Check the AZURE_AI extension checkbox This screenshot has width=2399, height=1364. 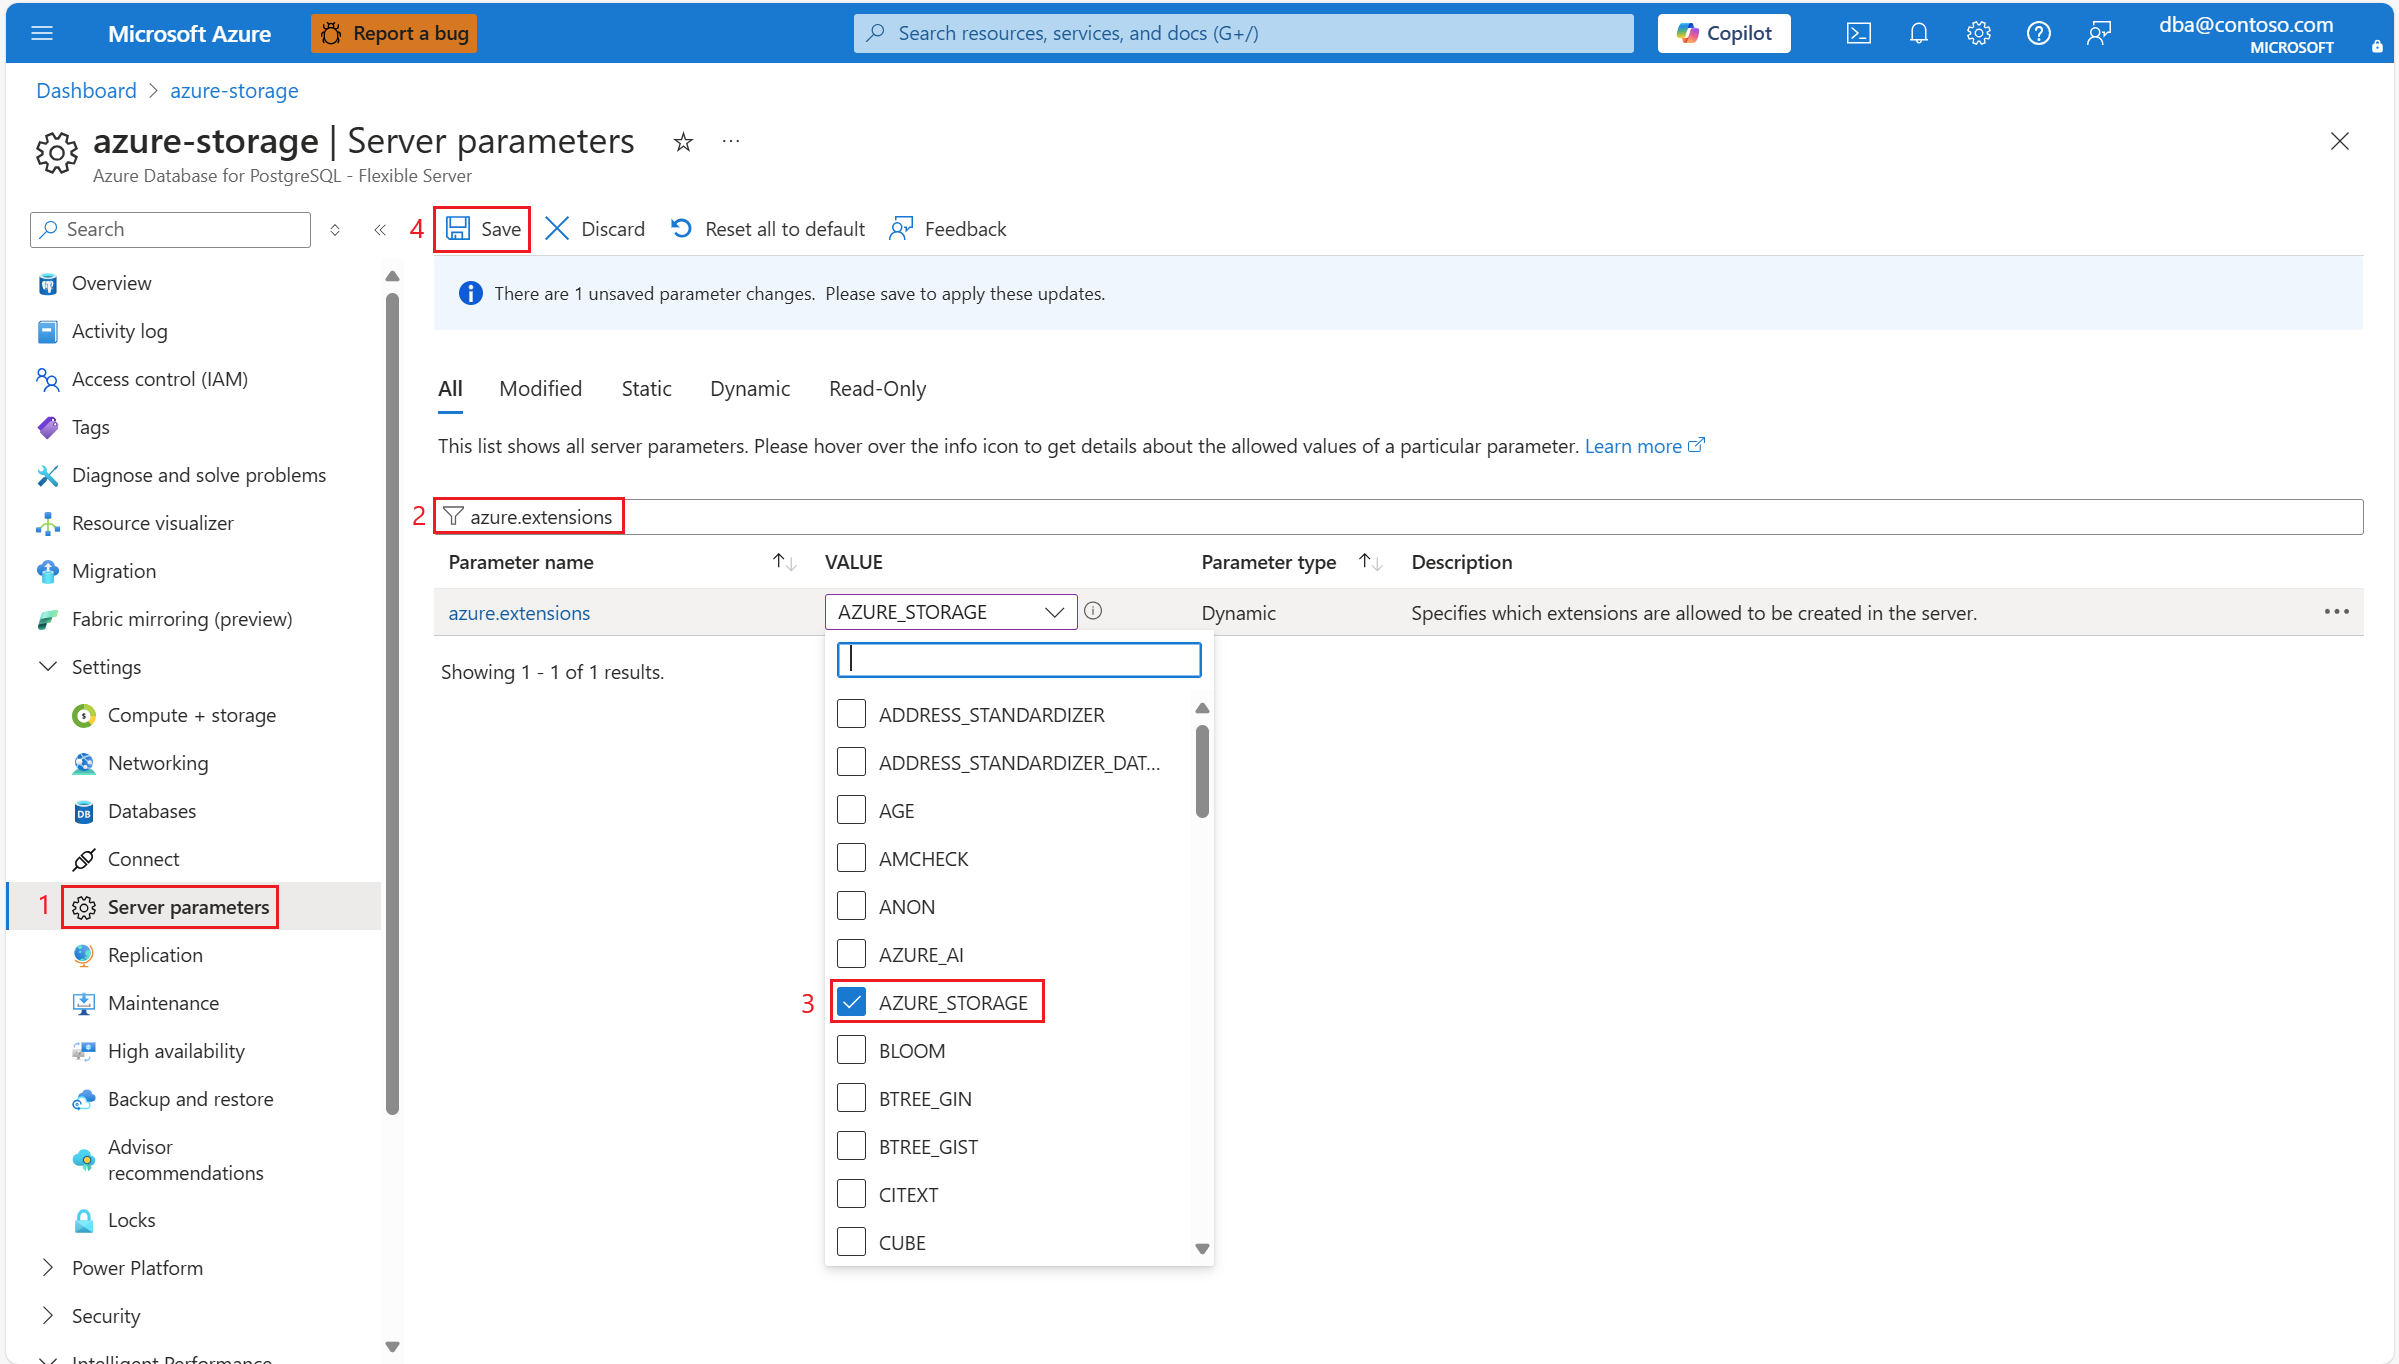pos(851,954)
